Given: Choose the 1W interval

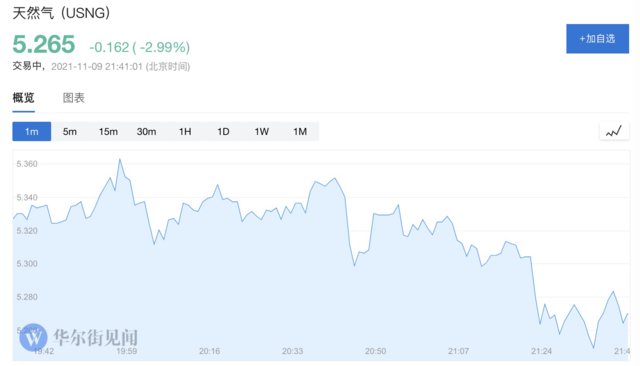Looking at the screenshot, I should (x=262, y=131).
